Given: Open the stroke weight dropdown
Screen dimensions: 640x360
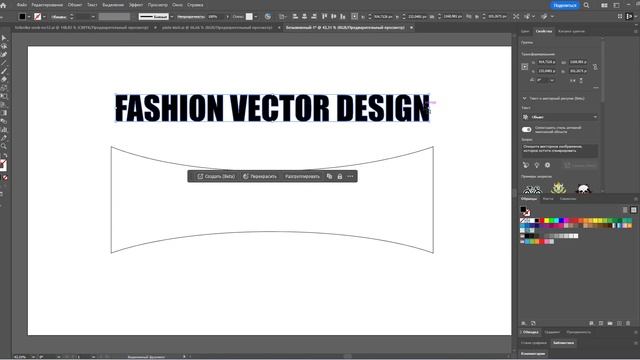Looking at the screenshot, I should [x=93, y=17].
